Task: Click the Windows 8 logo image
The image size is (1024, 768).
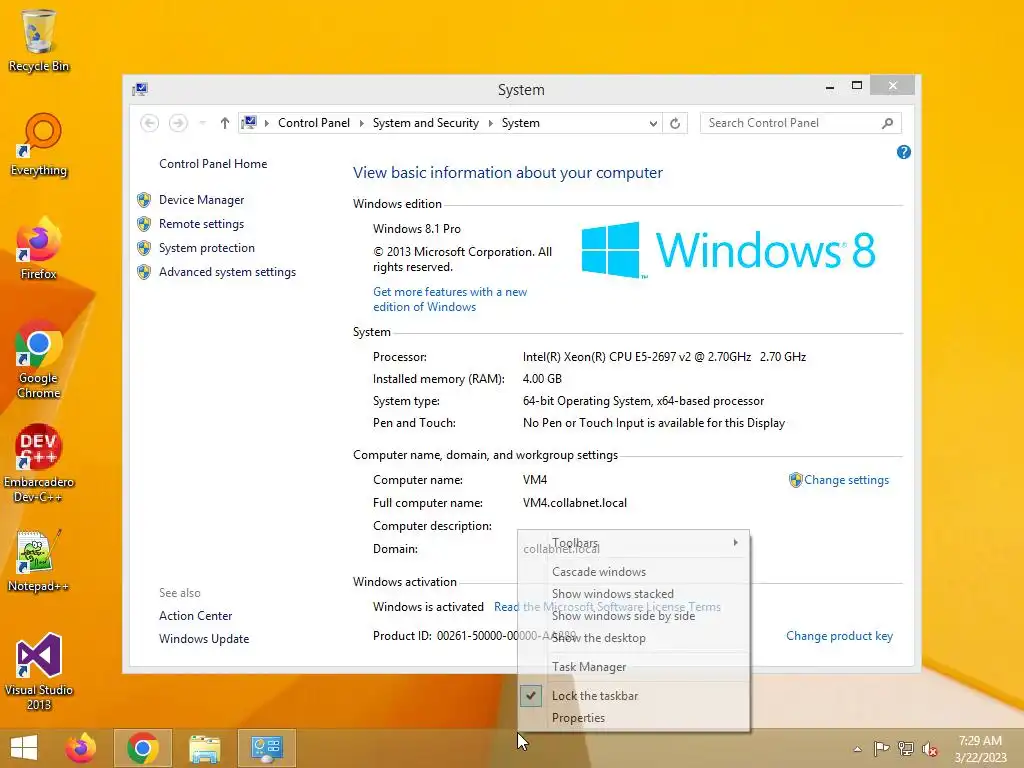Action: [728, 249]
